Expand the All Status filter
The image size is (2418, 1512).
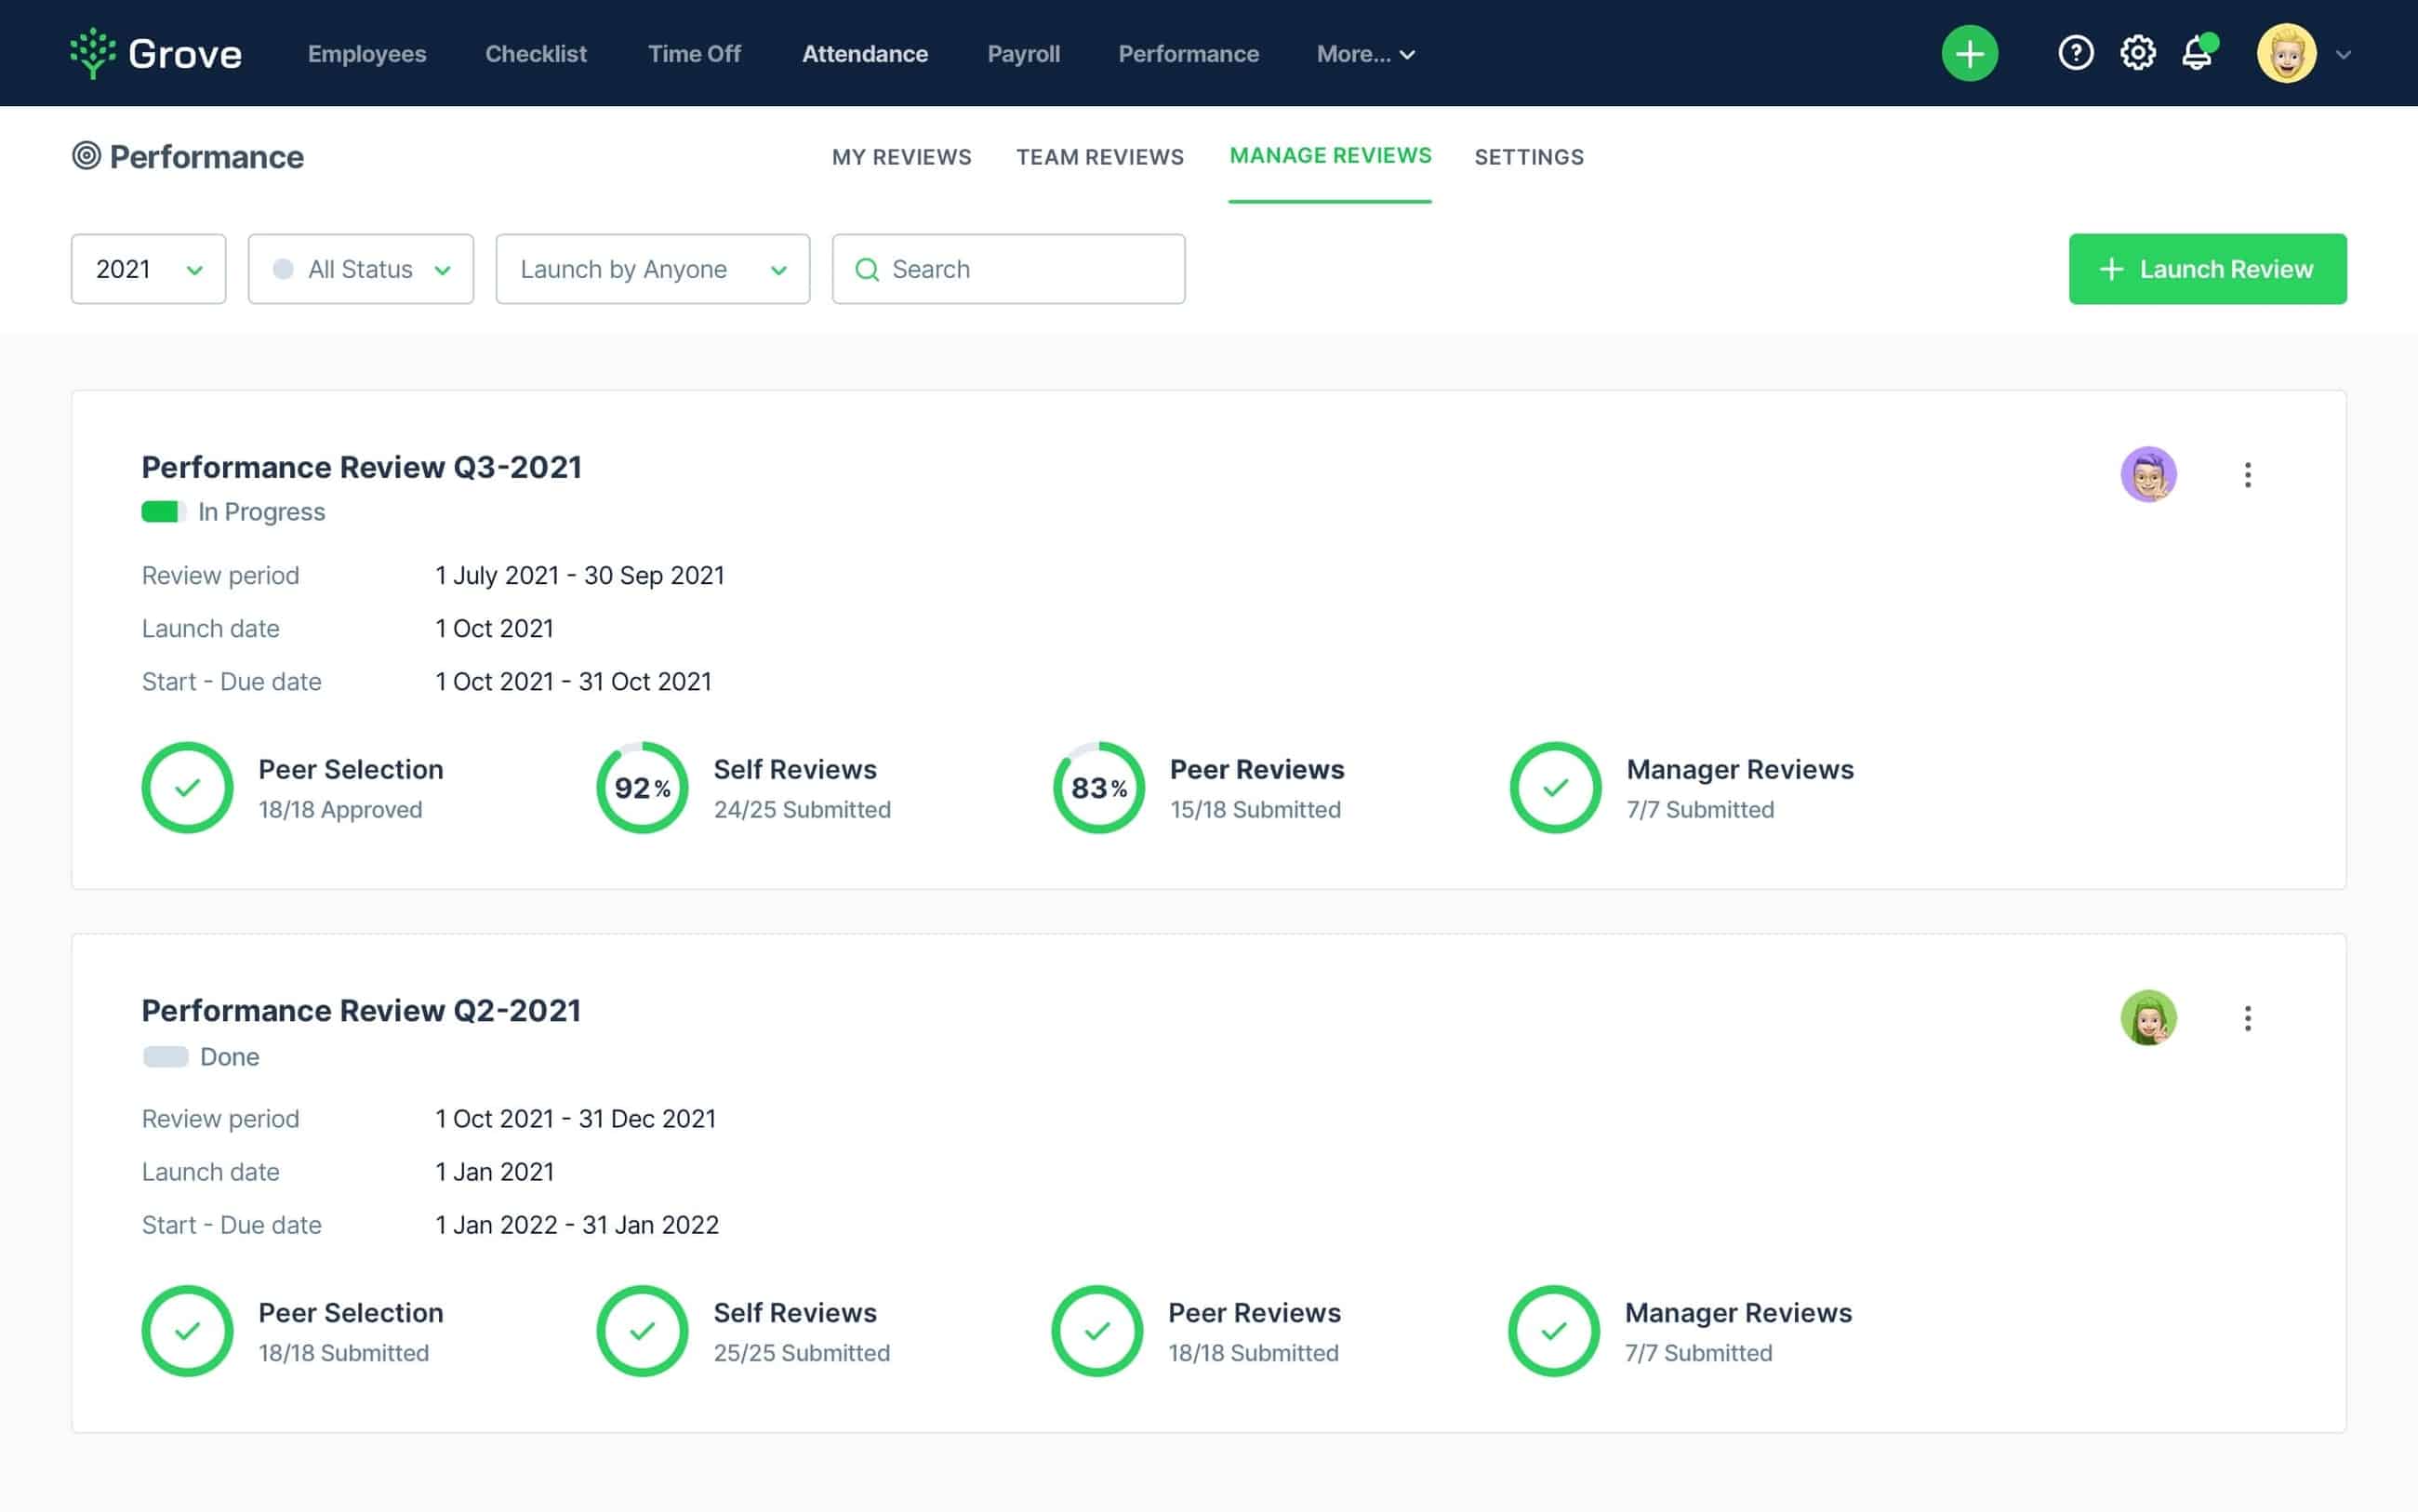[x=360, y=268]
